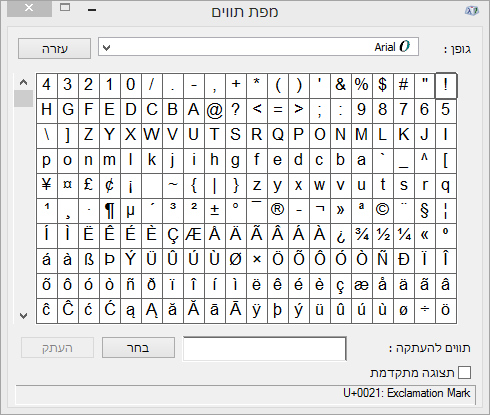The height and width of the screenshot is (415, 490).
Task: Select the multiplication × symbol
Action: pyautogui.click(x=257, y=261)
